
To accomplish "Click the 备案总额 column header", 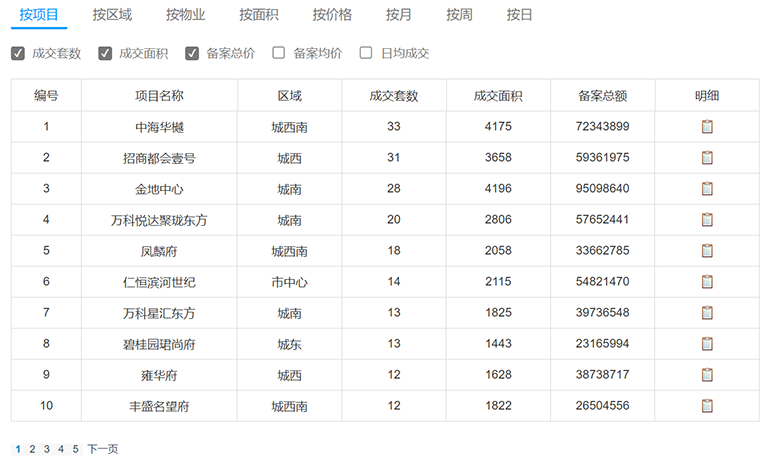I will point(603,95).
